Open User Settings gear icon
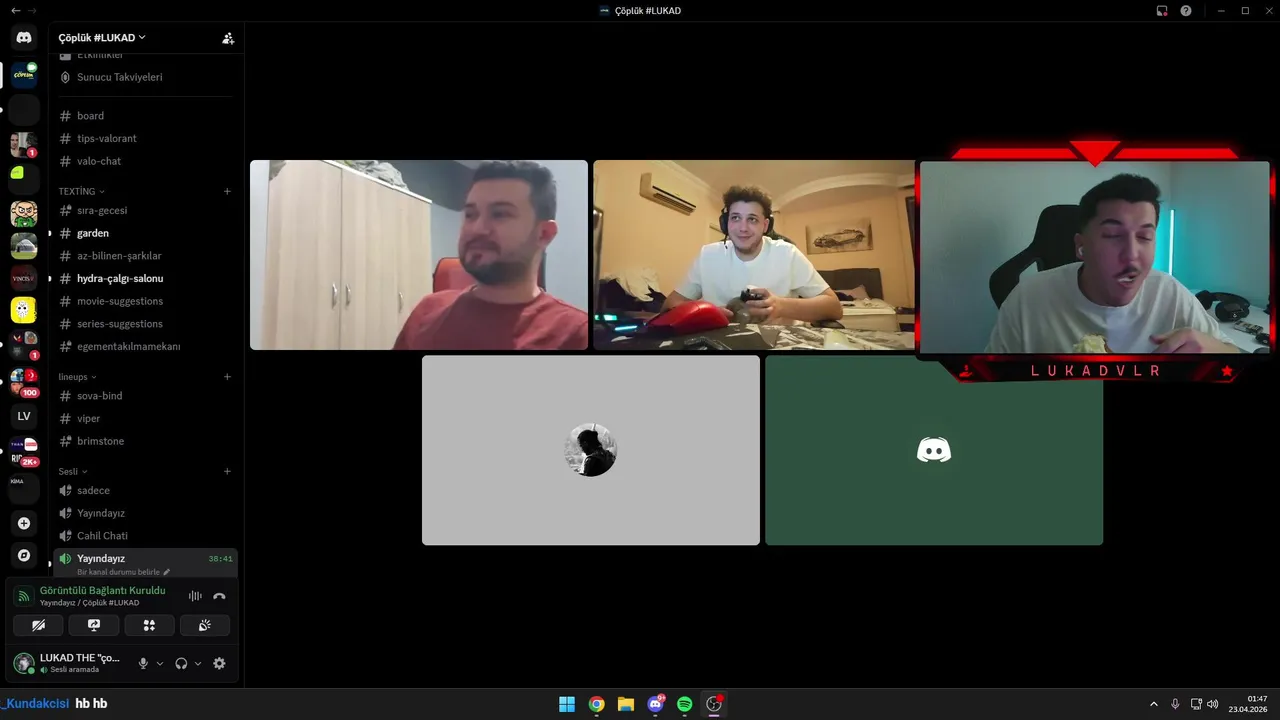Viewport: 1280px width, 720px height. click(219, 663)
